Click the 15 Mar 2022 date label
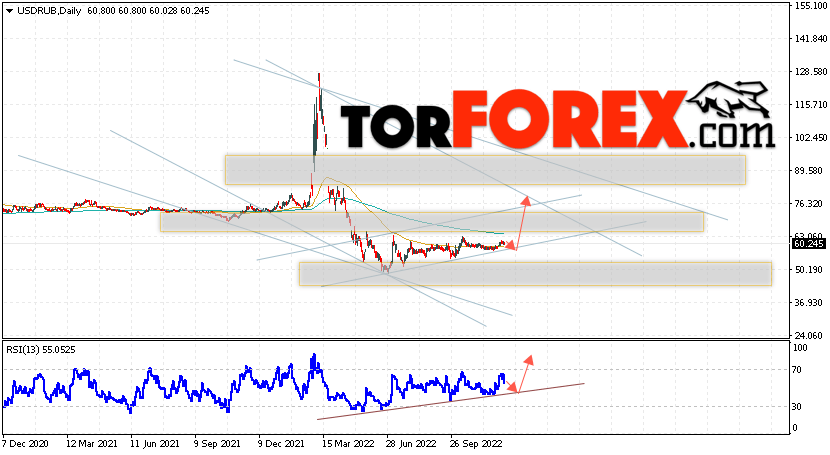Image resolution: width=830 pixels, height=455 pixels. click(348, 443)
